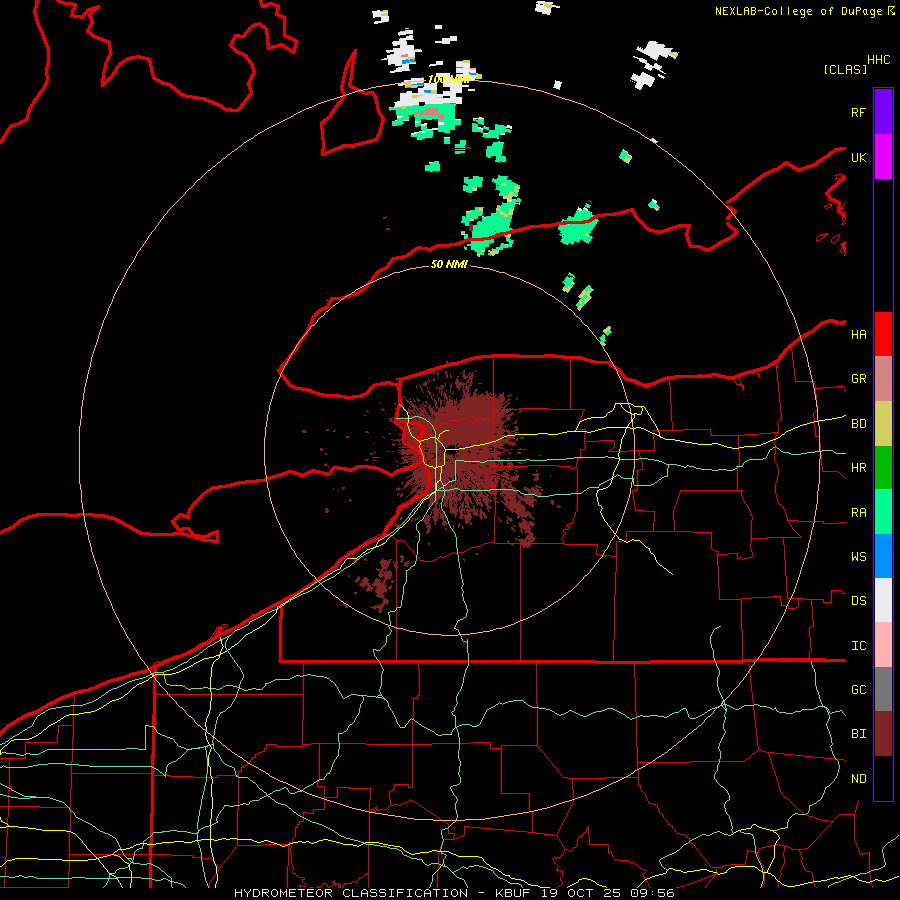Viewport: 900px width, 900px height.
Task: Click the yellow BD legend color swatch
Action: click(883, 423)
